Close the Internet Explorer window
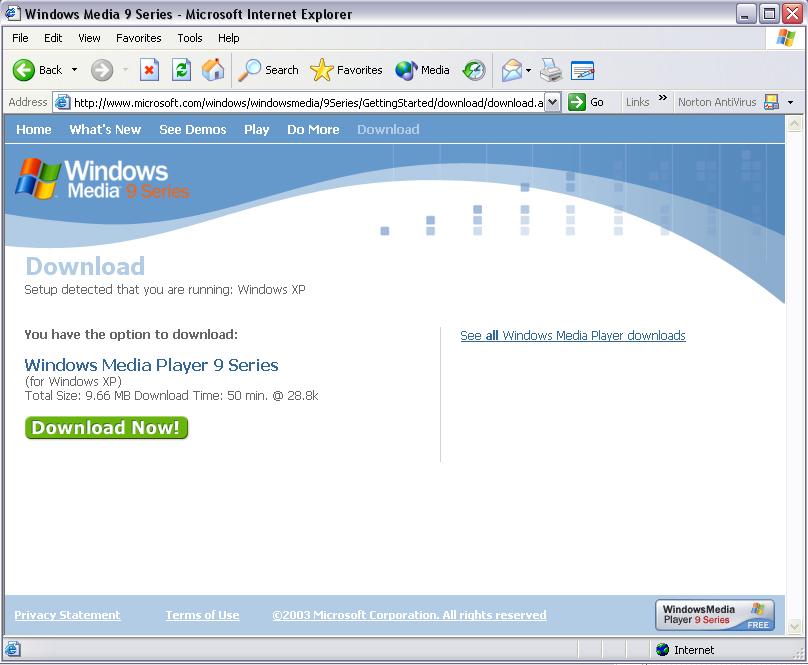Screen dimensions: 808x665 click(793, 14)
